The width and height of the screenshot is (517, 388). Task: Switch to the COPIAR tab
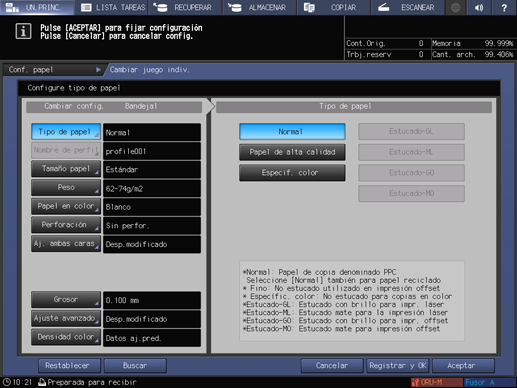pyautogui.click(x=333, y=7)
